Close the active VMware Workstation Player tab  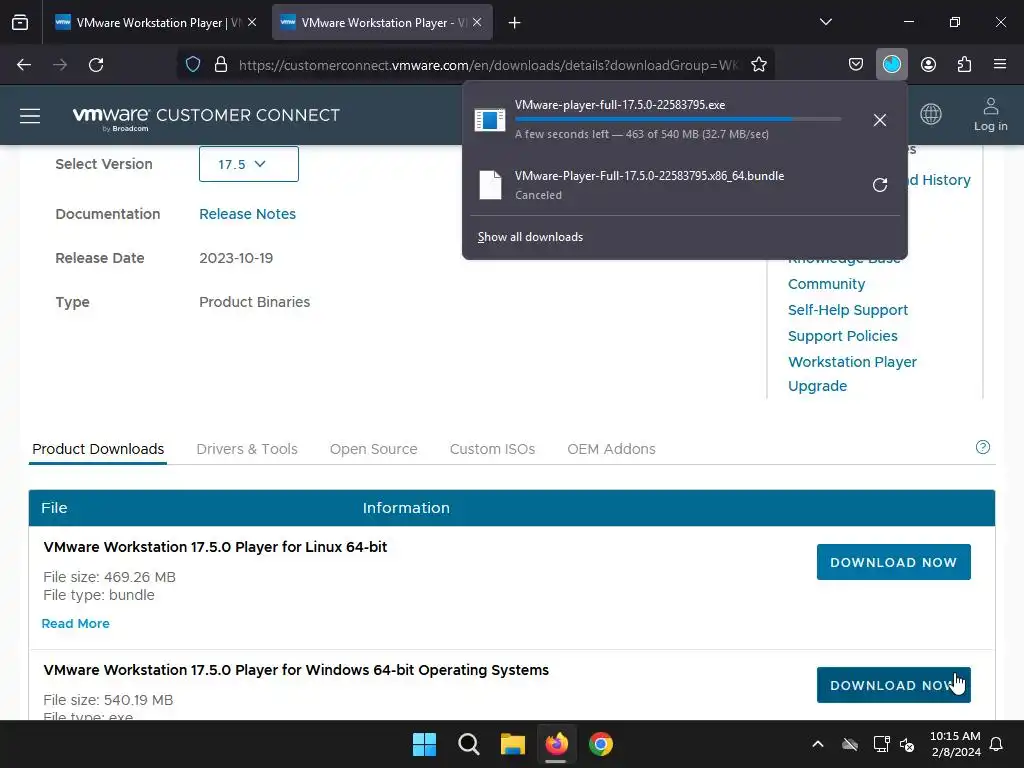pyautogui.click(x=477, y=22)
